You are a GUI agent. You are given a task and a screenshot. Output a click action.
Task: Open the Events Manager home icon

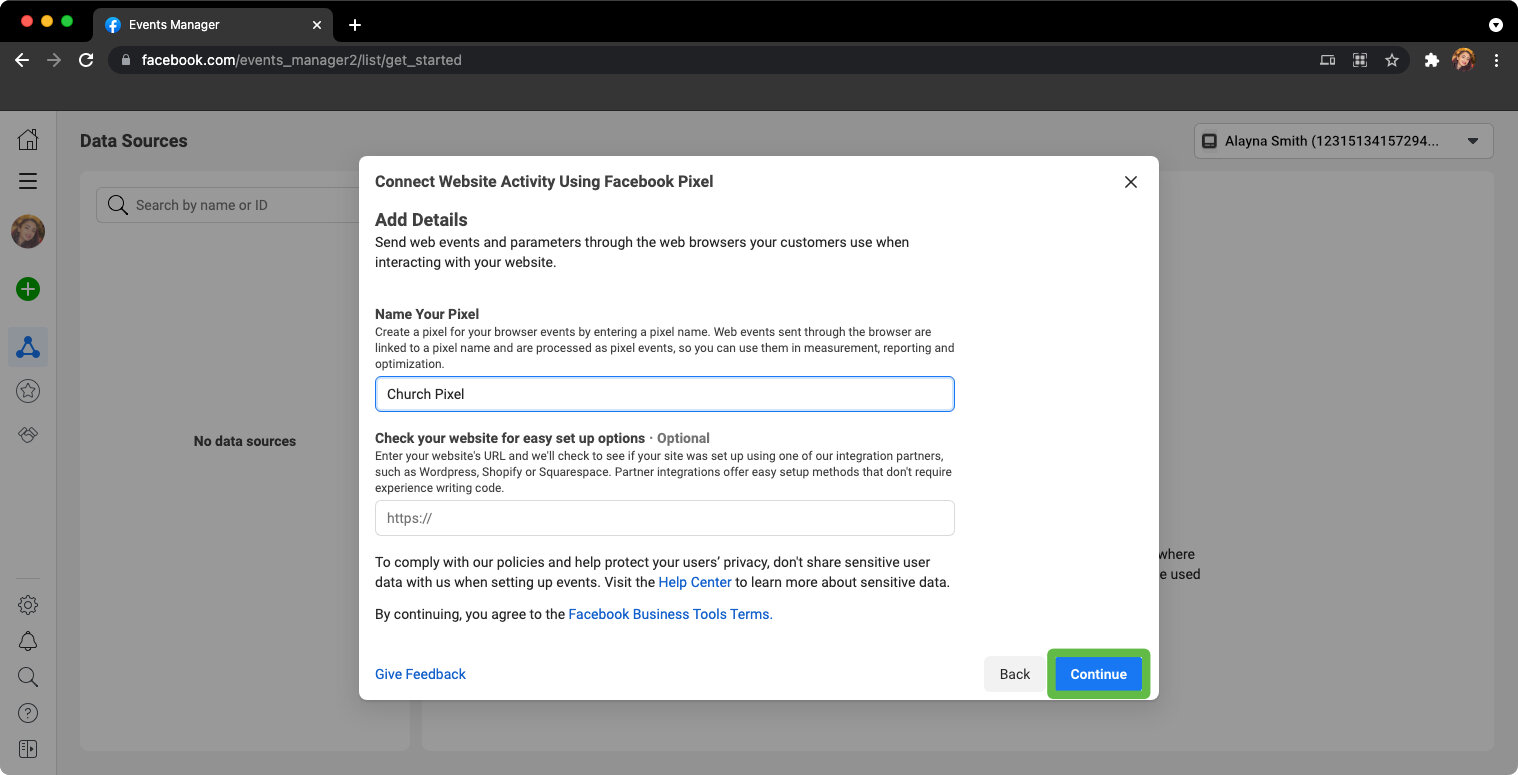point(28,140)
